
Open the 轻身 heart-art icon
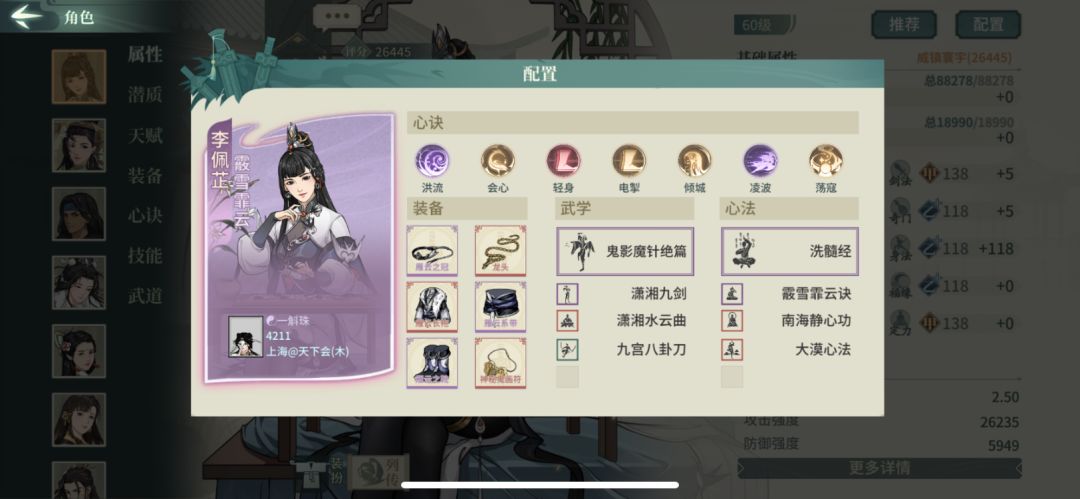tap(563, 161)
